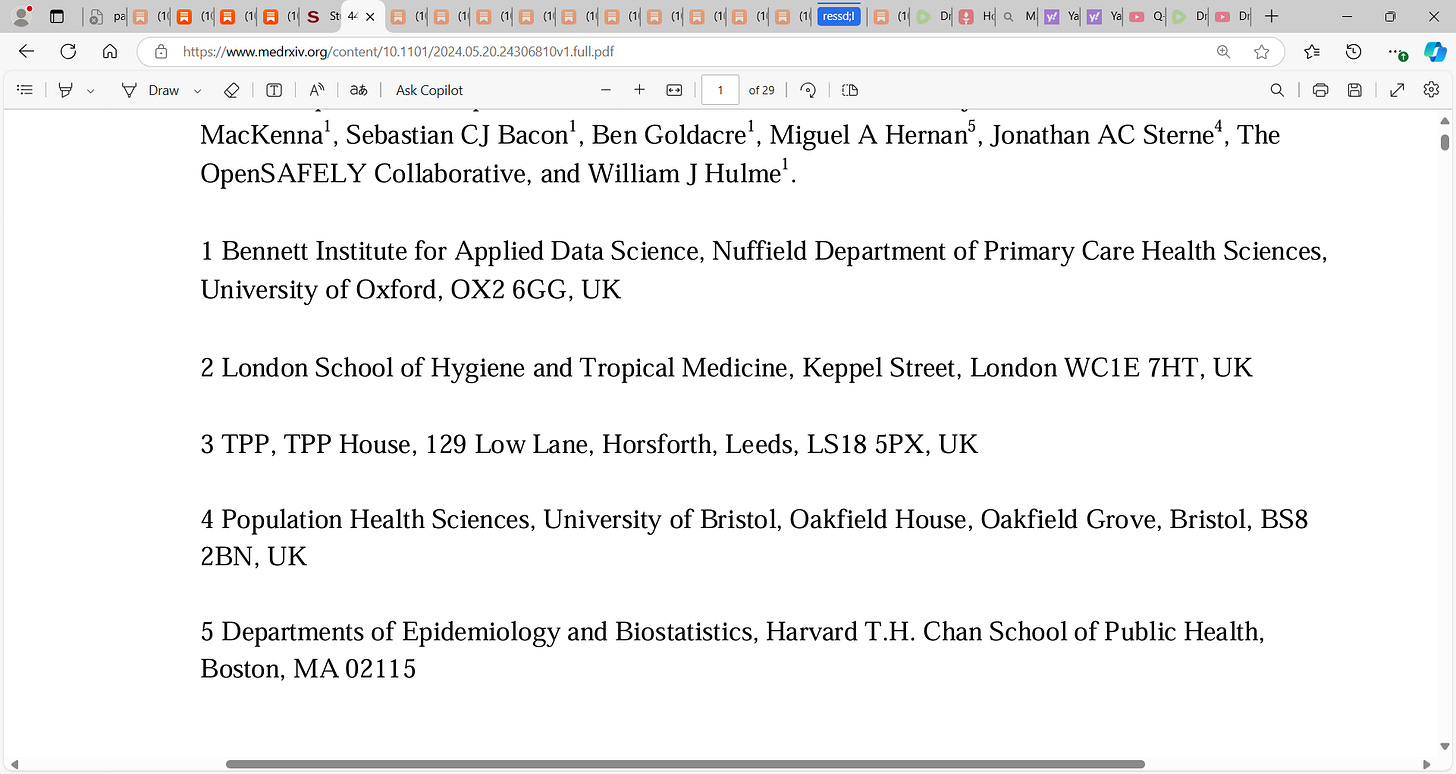Open the tab actions menu icon

coord(57,16)
